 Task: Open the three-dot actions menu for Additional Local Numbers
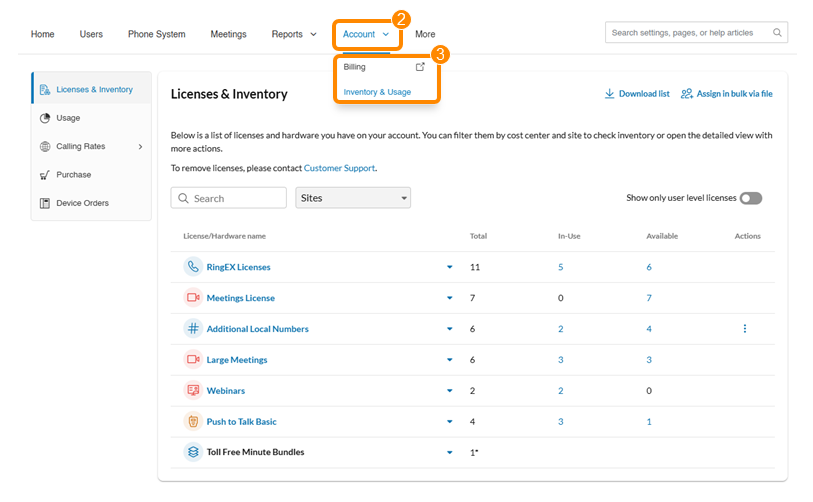tap(745, 329)
